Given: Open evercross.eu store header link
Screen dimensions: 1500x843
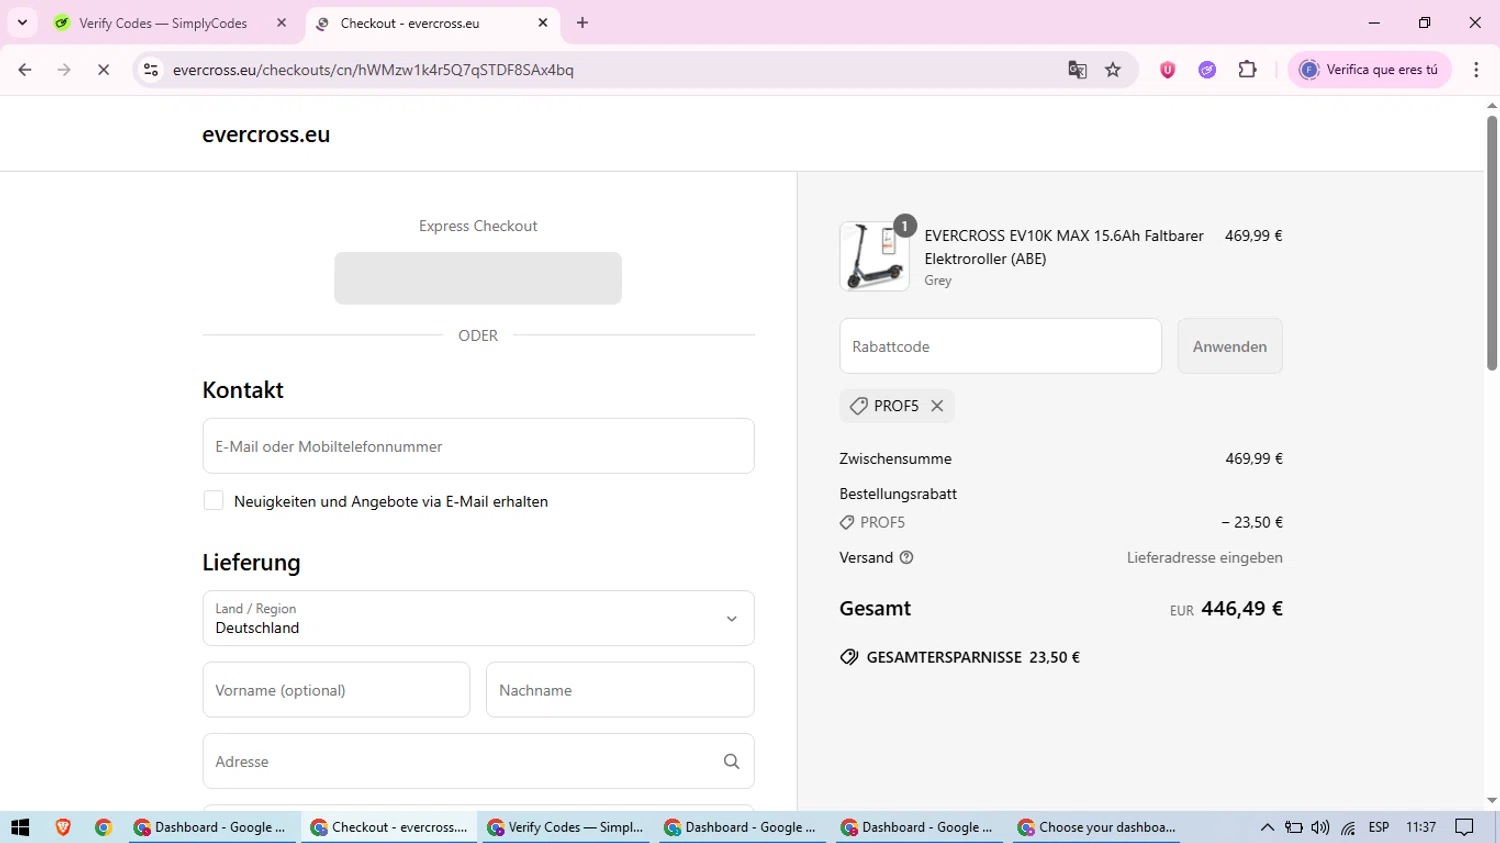Looking at the screenshot, I should (266, 135).
